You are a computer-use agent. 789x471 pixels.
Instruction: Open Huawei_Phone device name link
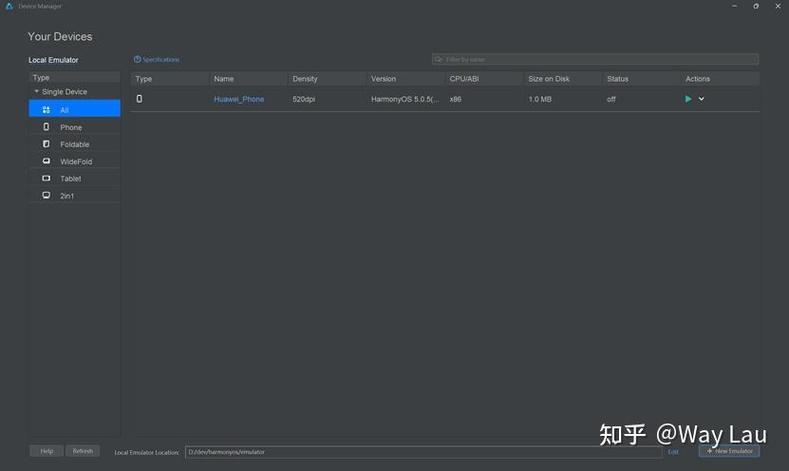click(239, 99)
